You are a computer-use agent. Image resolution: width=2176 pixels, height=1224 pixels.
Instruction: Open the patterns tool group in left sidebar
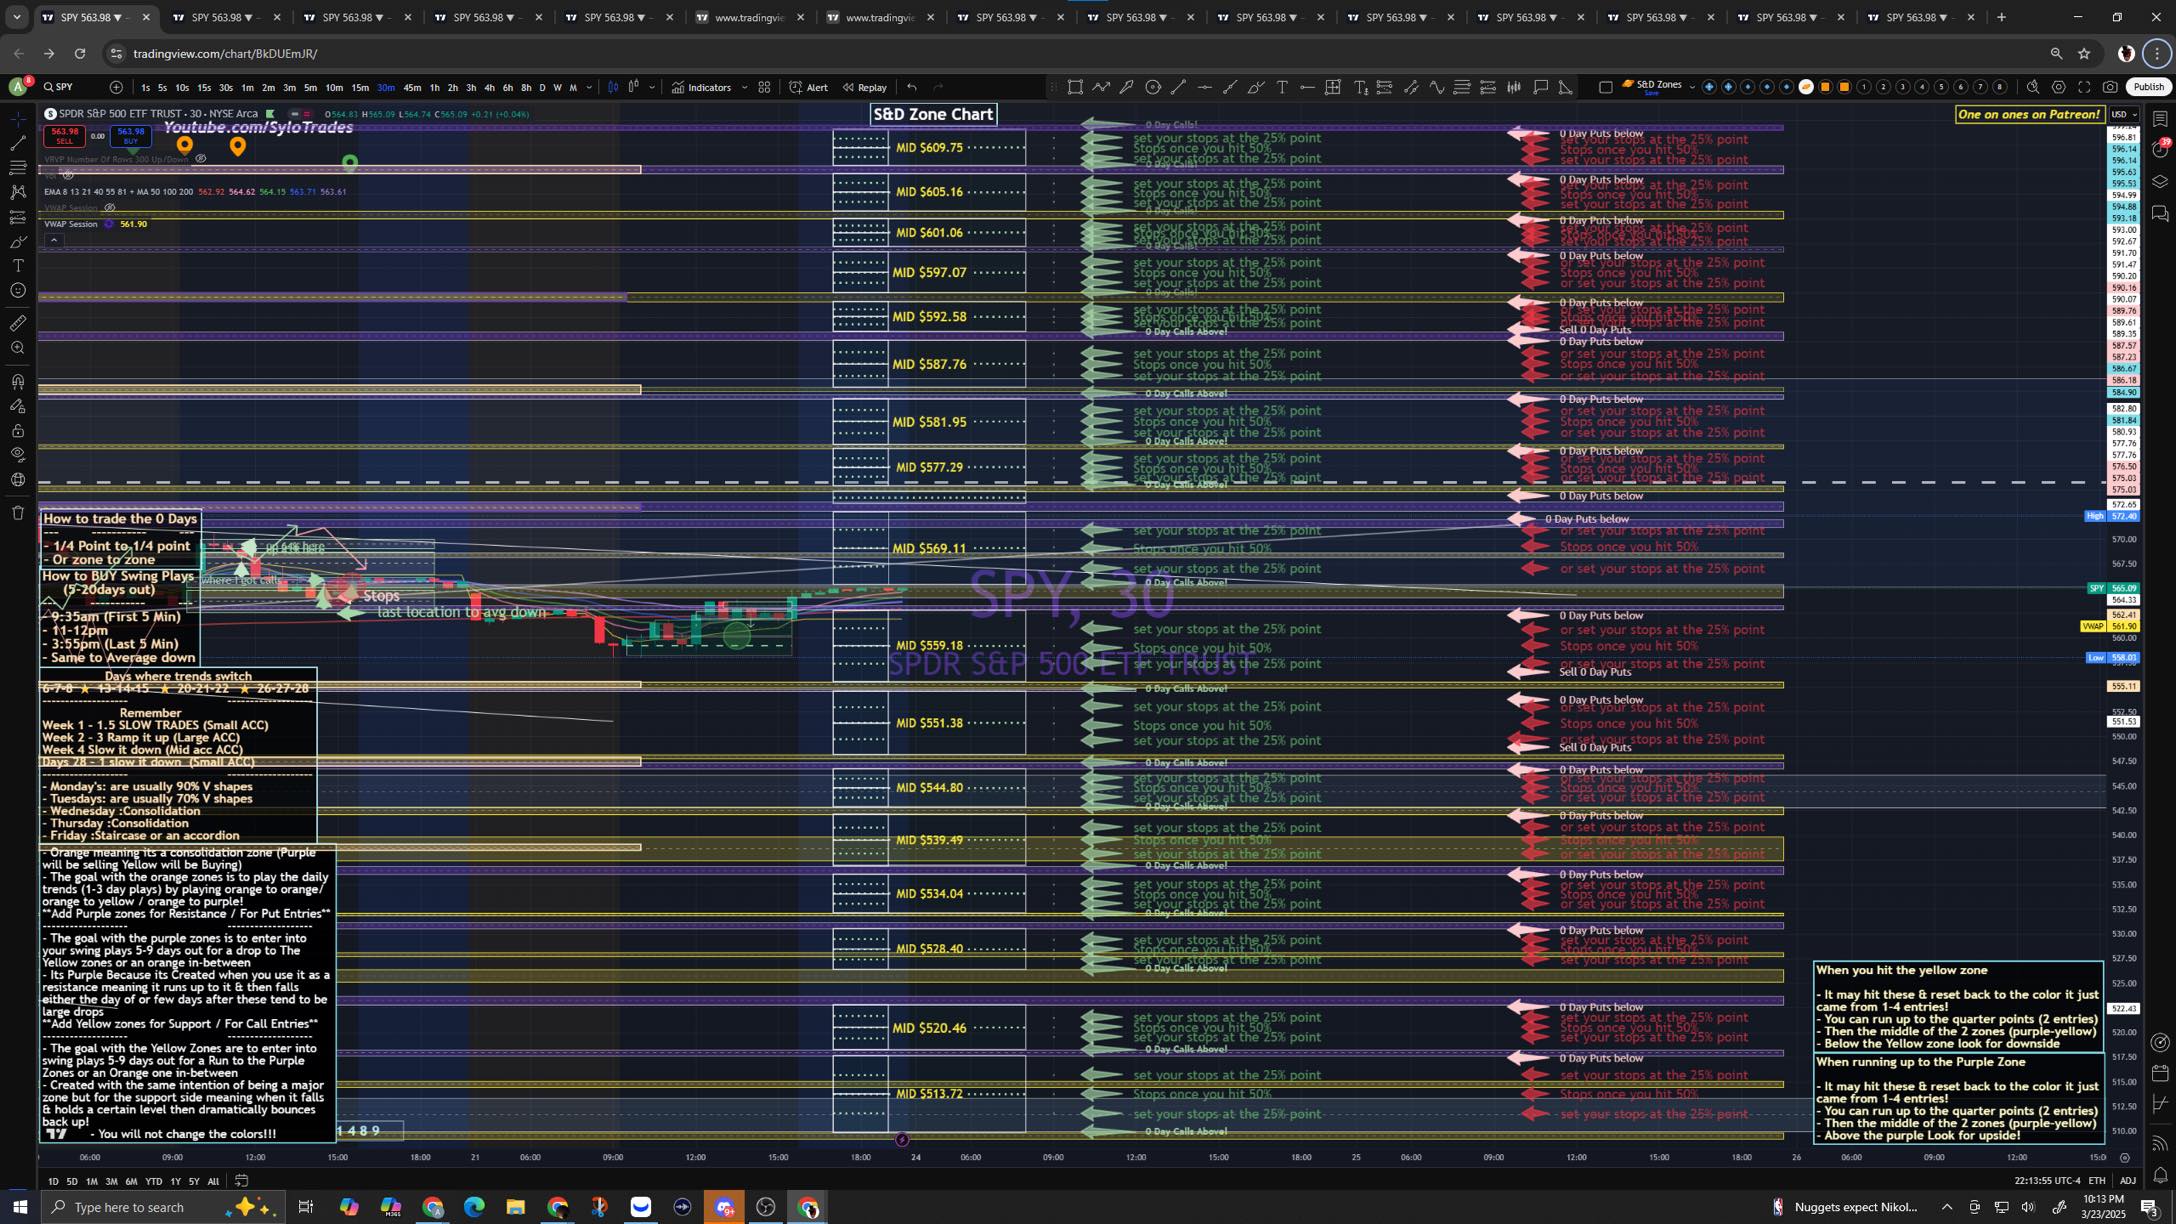point(18,192)
